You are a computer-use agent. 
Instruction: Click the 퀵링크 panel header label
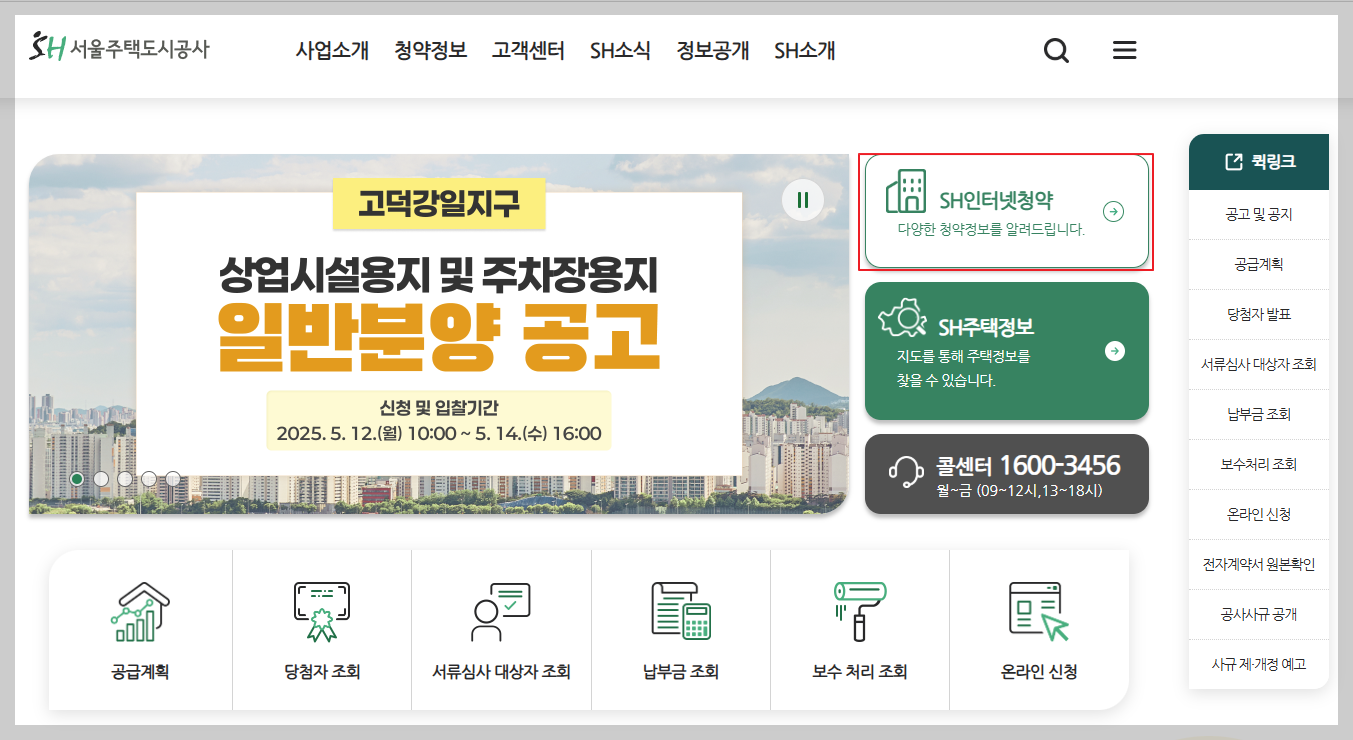(1273, 161)
